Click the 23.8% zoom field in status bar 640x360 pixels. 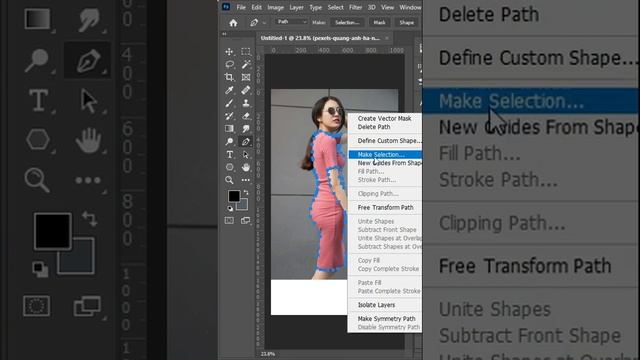pyautogui.click(x=268, y=354)
